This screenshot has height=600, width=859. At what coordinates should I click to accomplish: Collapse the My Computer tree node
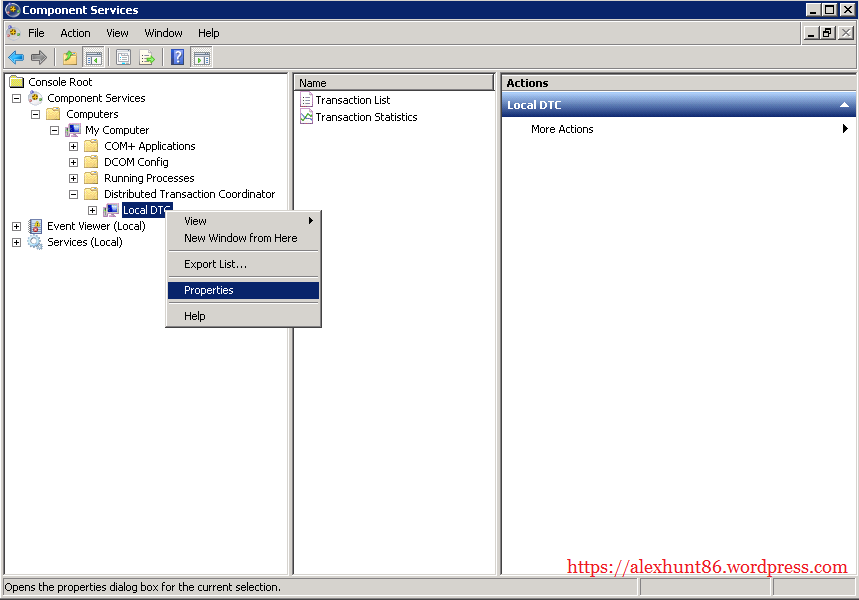54,130
